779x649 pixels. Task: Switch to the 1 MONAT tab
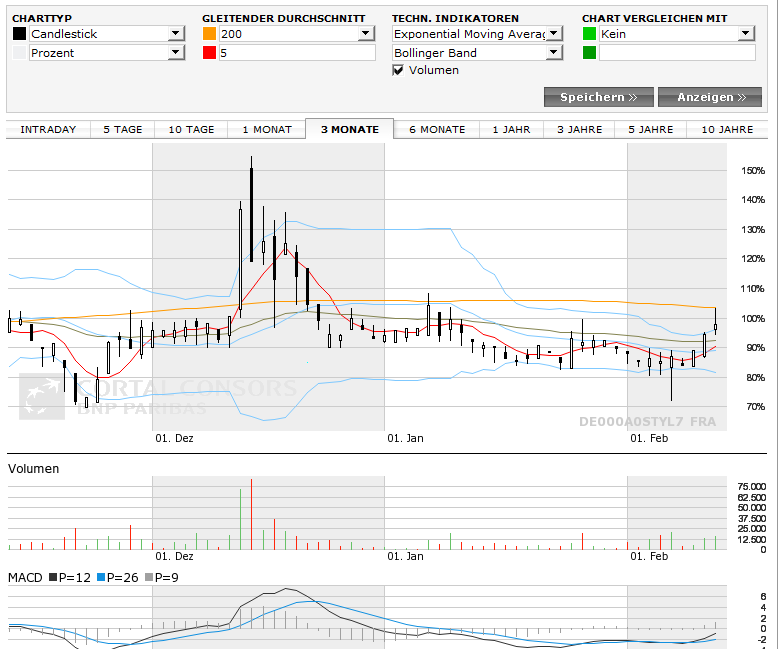(x=267, y=130)
